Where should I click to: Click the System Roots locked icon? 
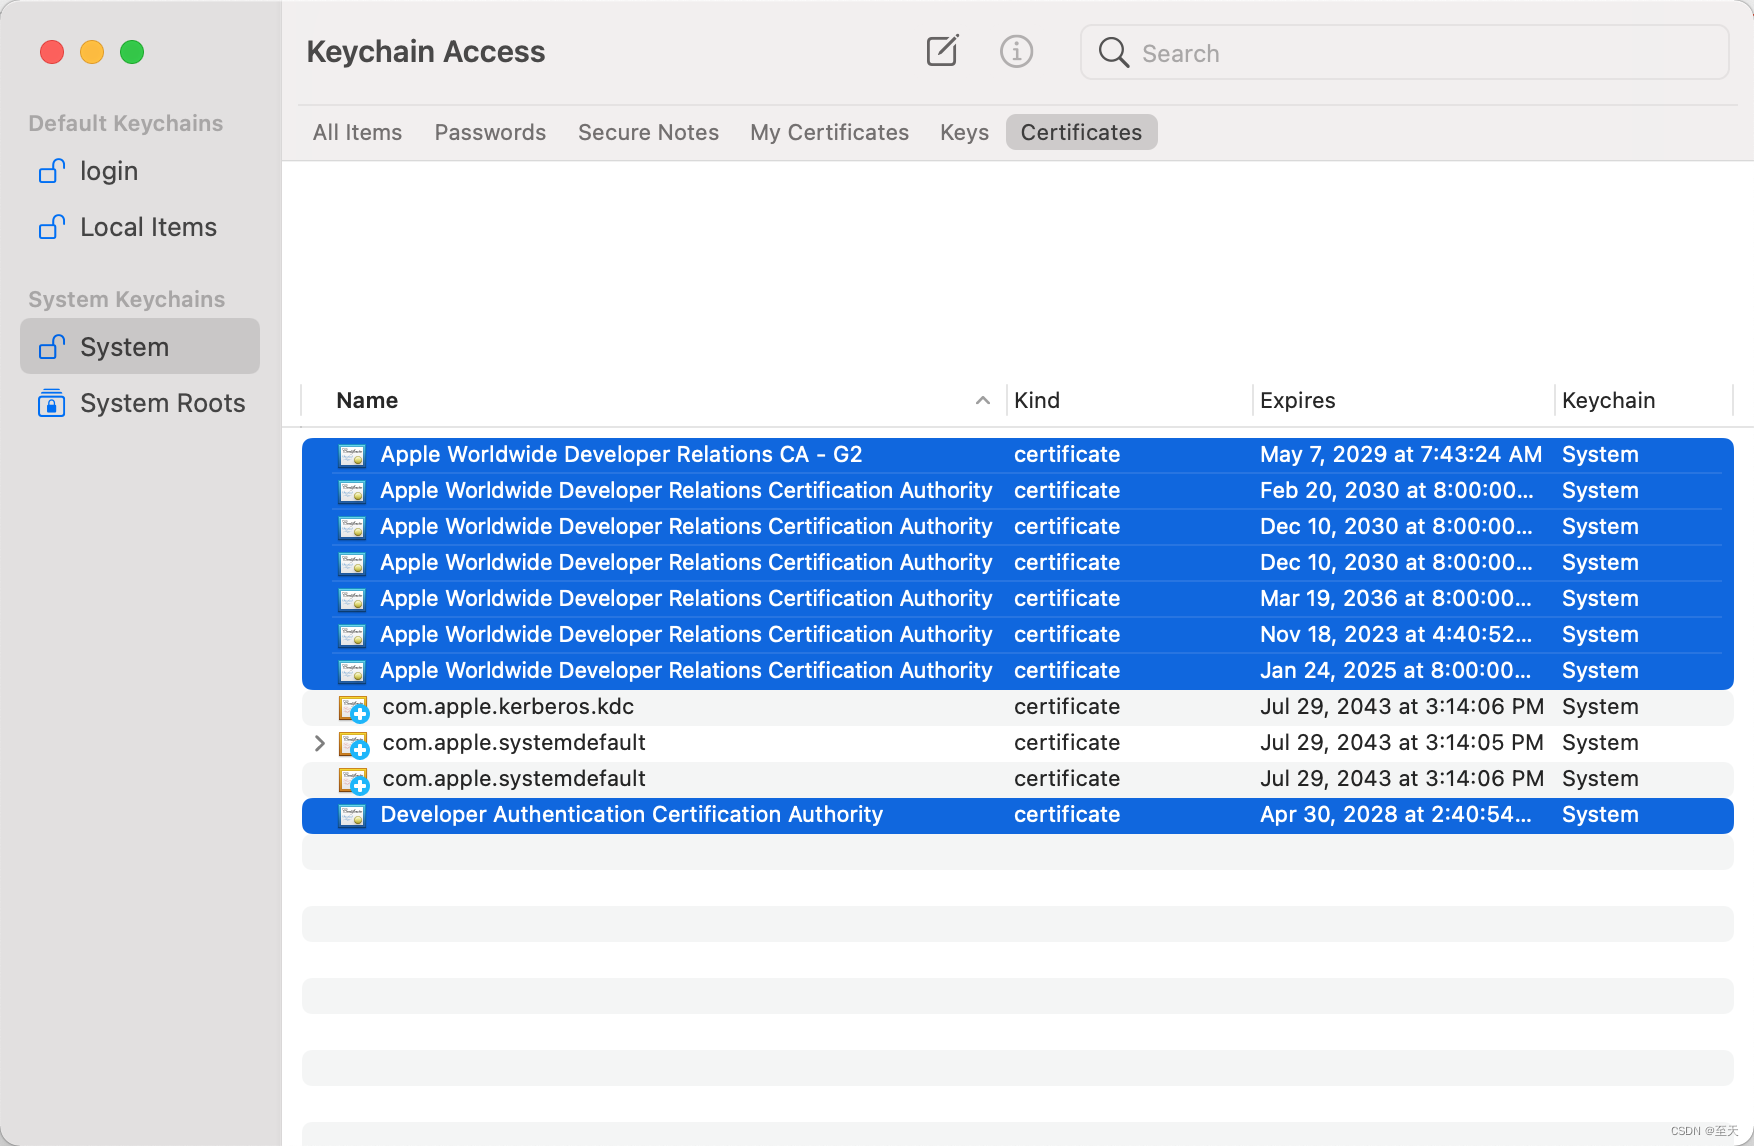pyautogui.click(x=52, y=403)
